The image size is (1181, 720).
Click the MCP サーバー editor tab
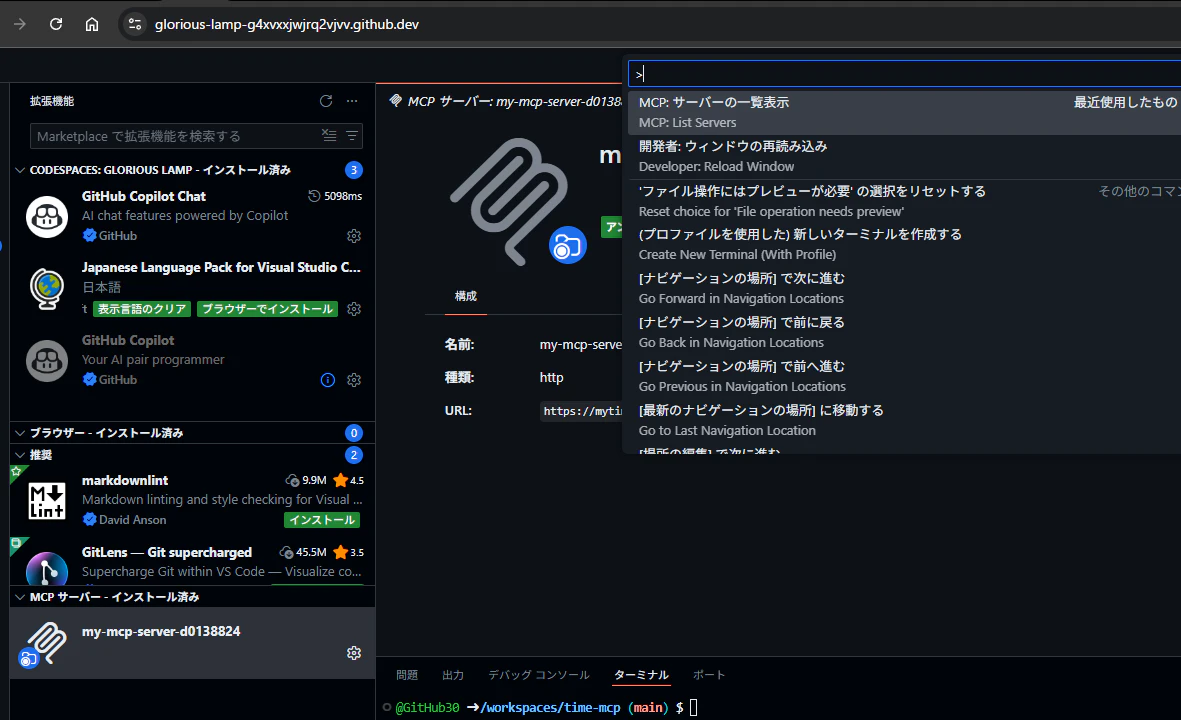pyautogui.click(x=506, y=101)
